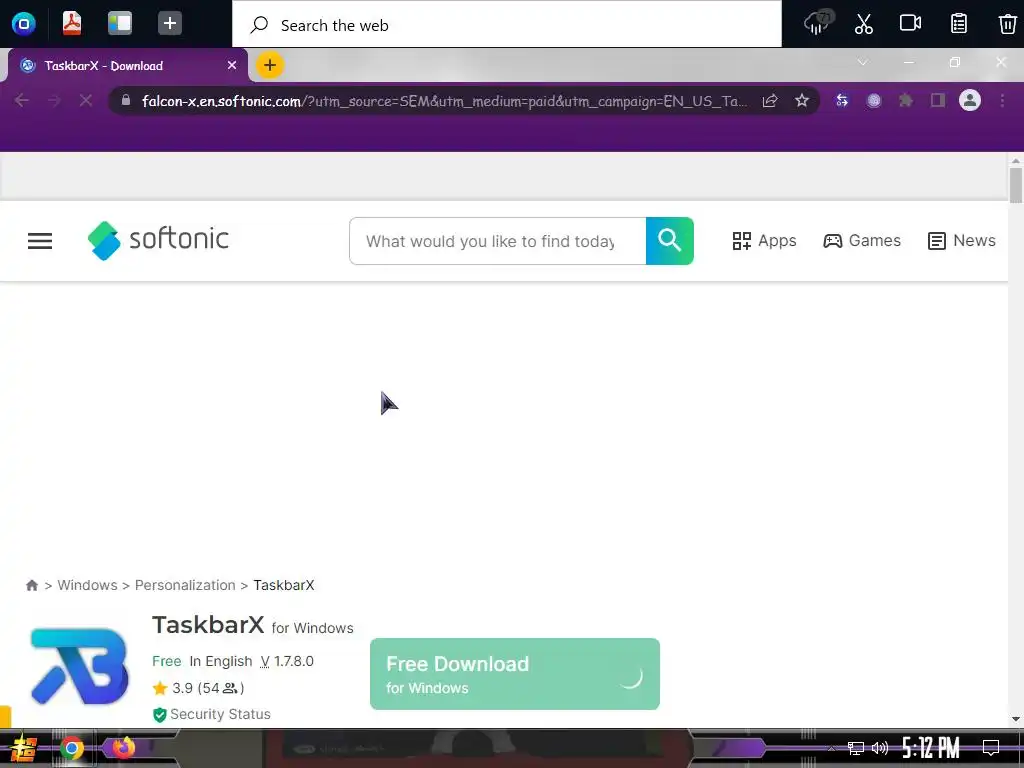Show hidden tray icons chevron

pos(831,748)
